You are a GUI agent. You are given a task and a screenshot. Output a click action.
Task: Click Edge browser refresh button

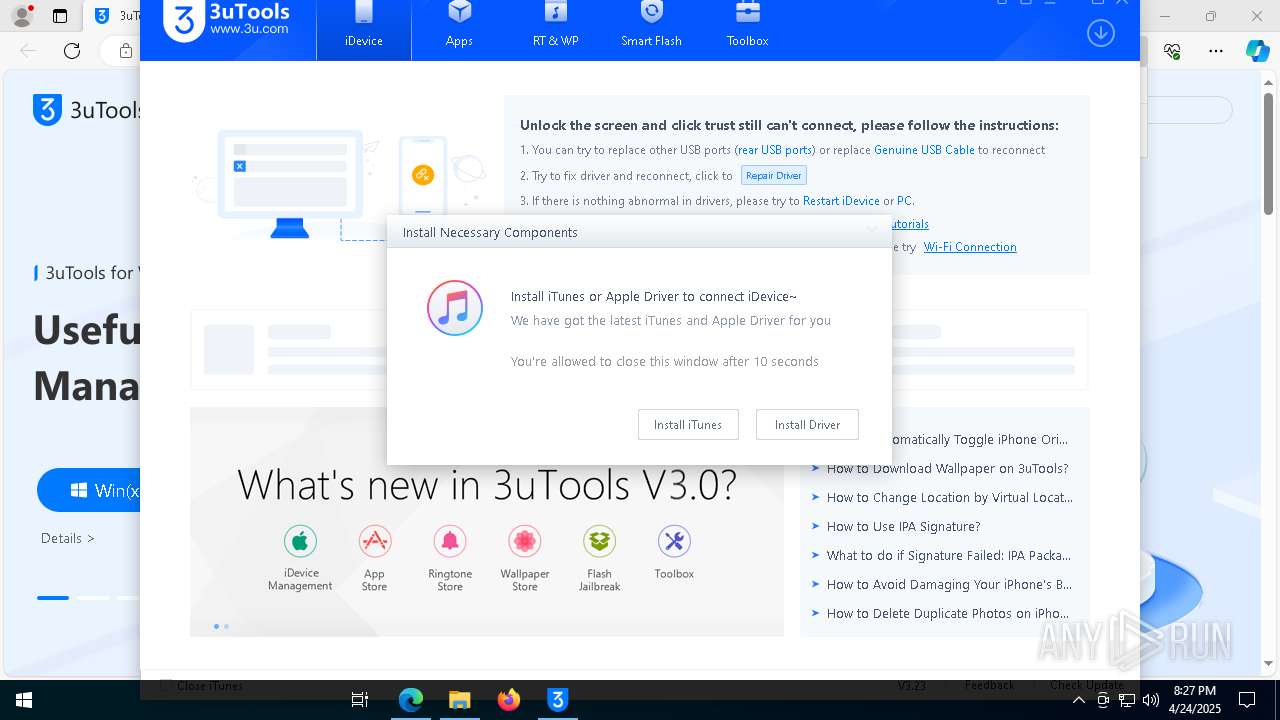point(72,51)
